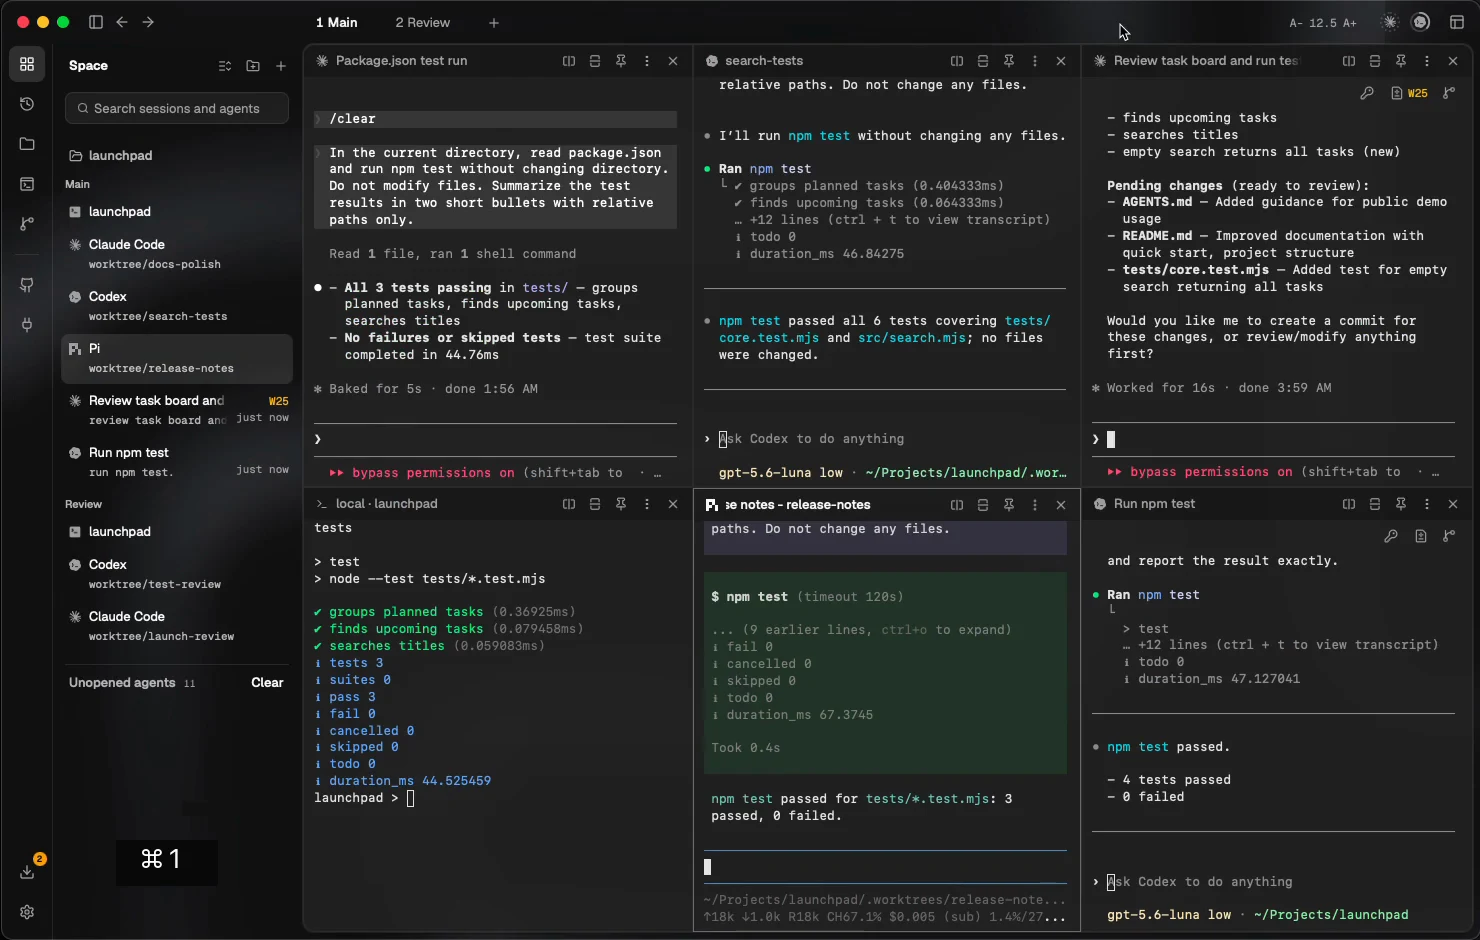
Task: Open the folder icon in left rail
Action: (27, 144)
